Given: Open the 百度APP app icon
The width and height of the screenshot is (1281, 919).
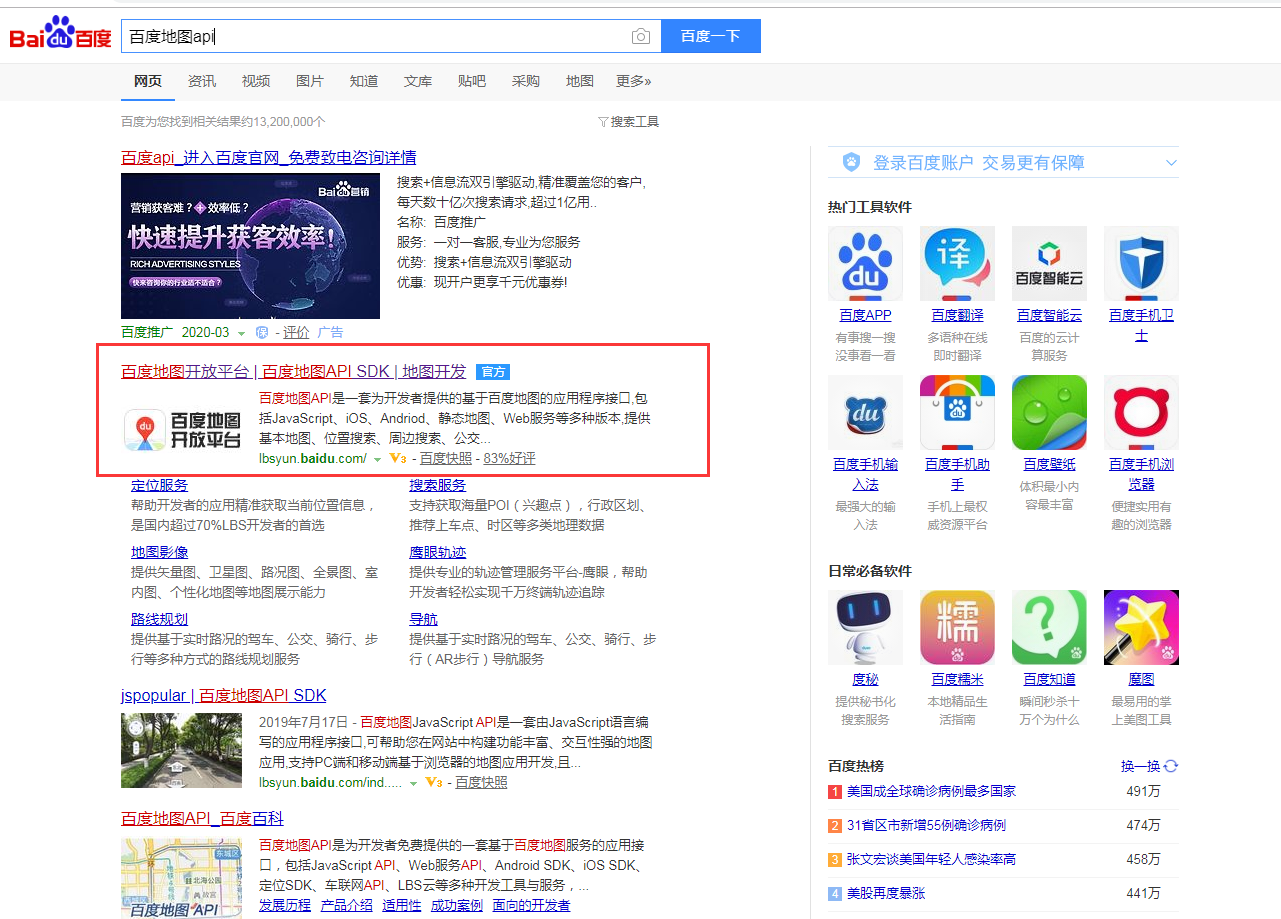Looking at the screenshot, I should coord(865,264).
